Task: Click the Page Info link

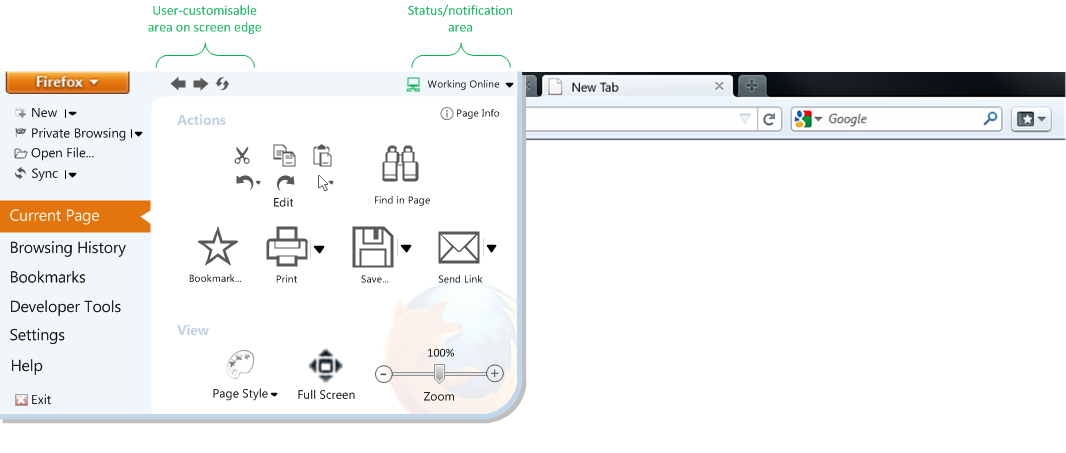Action: pos(470,114)
